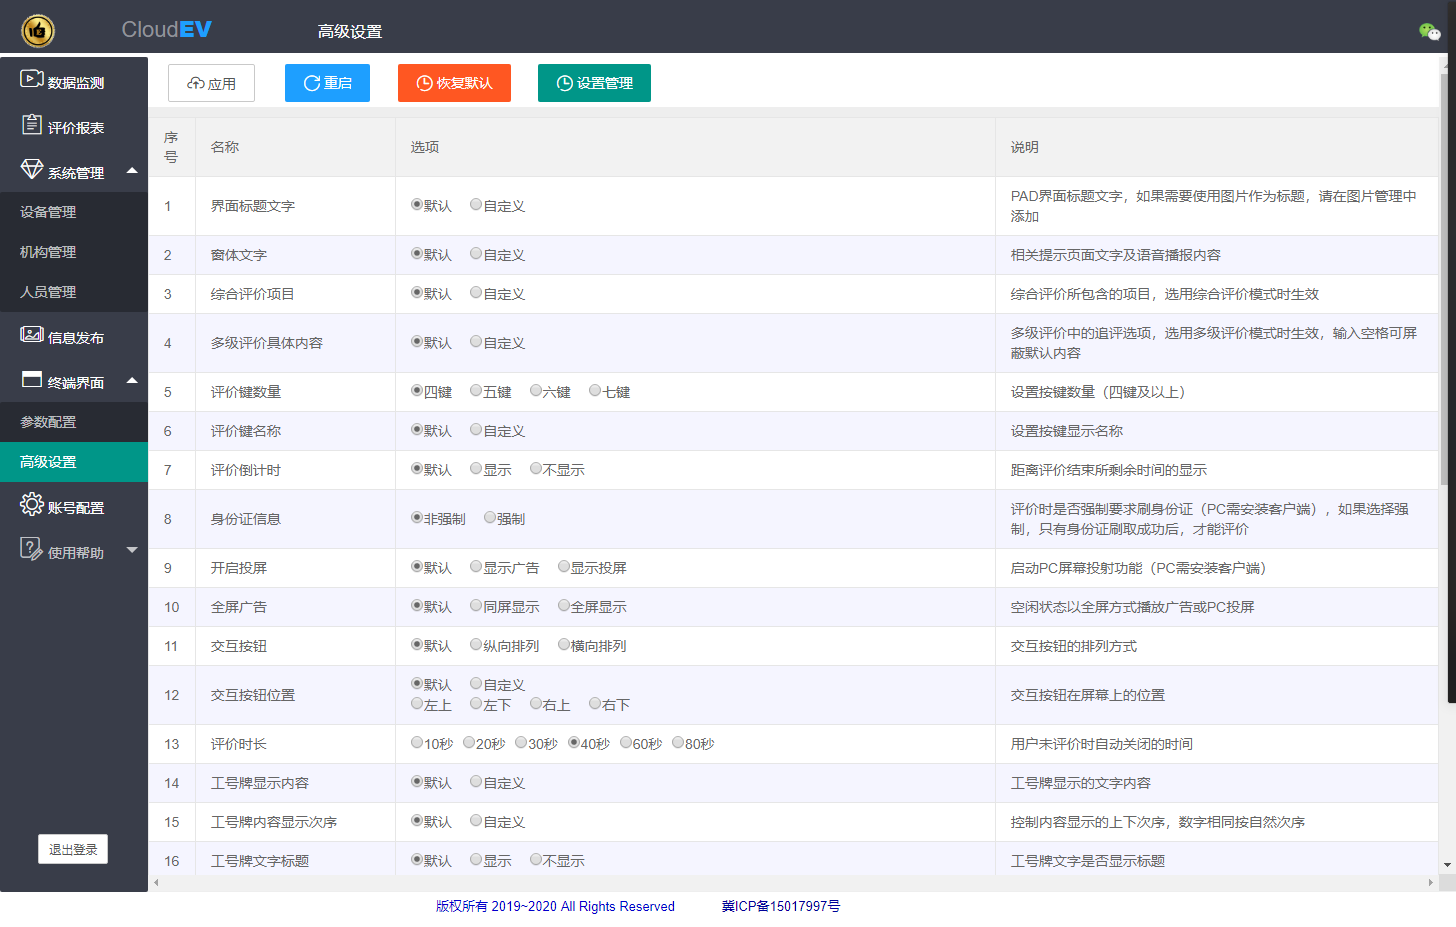This screenshot has height=927, width=1456.
Task: Select 全屏显示 for 全屏广告
Action: [564, 605]
